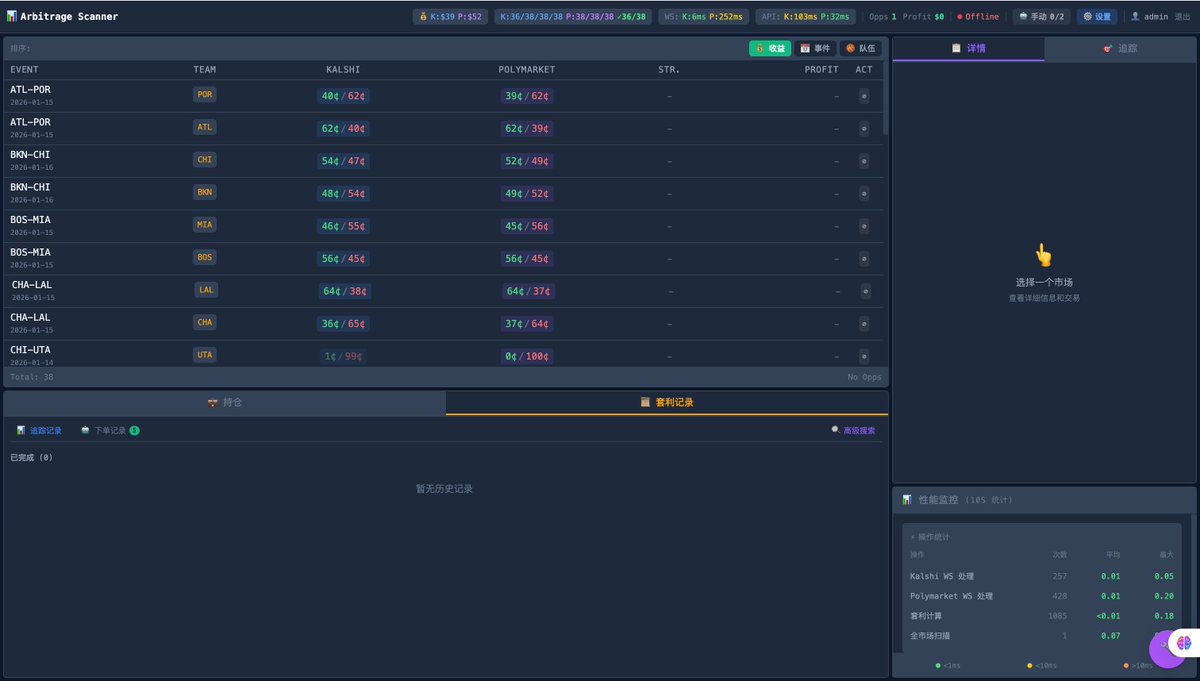This screenshot has height=681, width=1200.
Task: Open the 持仓 positions tab
Action: tap(225, 402)
